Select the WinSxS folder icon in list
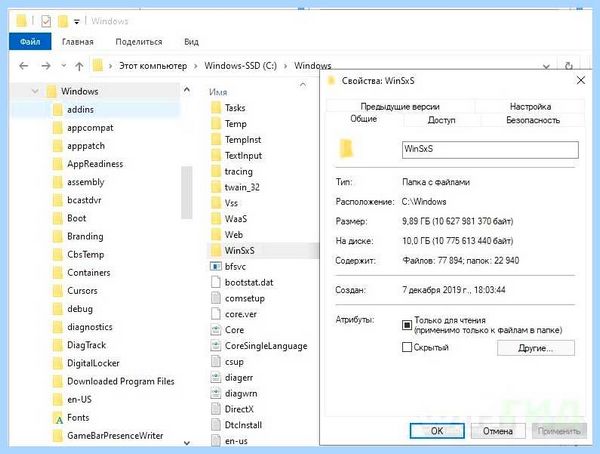This screenshot has width=600, height=454. coord(216,250)
